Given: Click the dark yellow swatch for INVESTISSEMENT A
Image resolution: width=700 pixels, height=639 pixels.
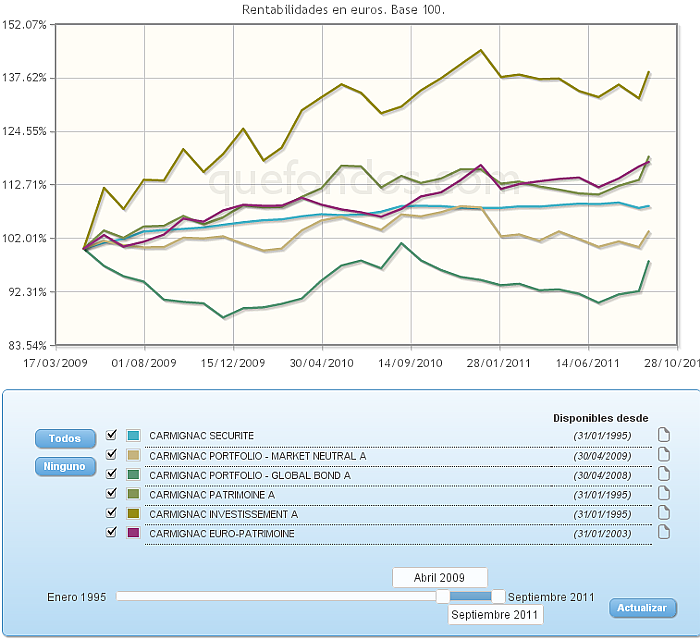Looking at the screenshot, I should (x=133, y=514).
